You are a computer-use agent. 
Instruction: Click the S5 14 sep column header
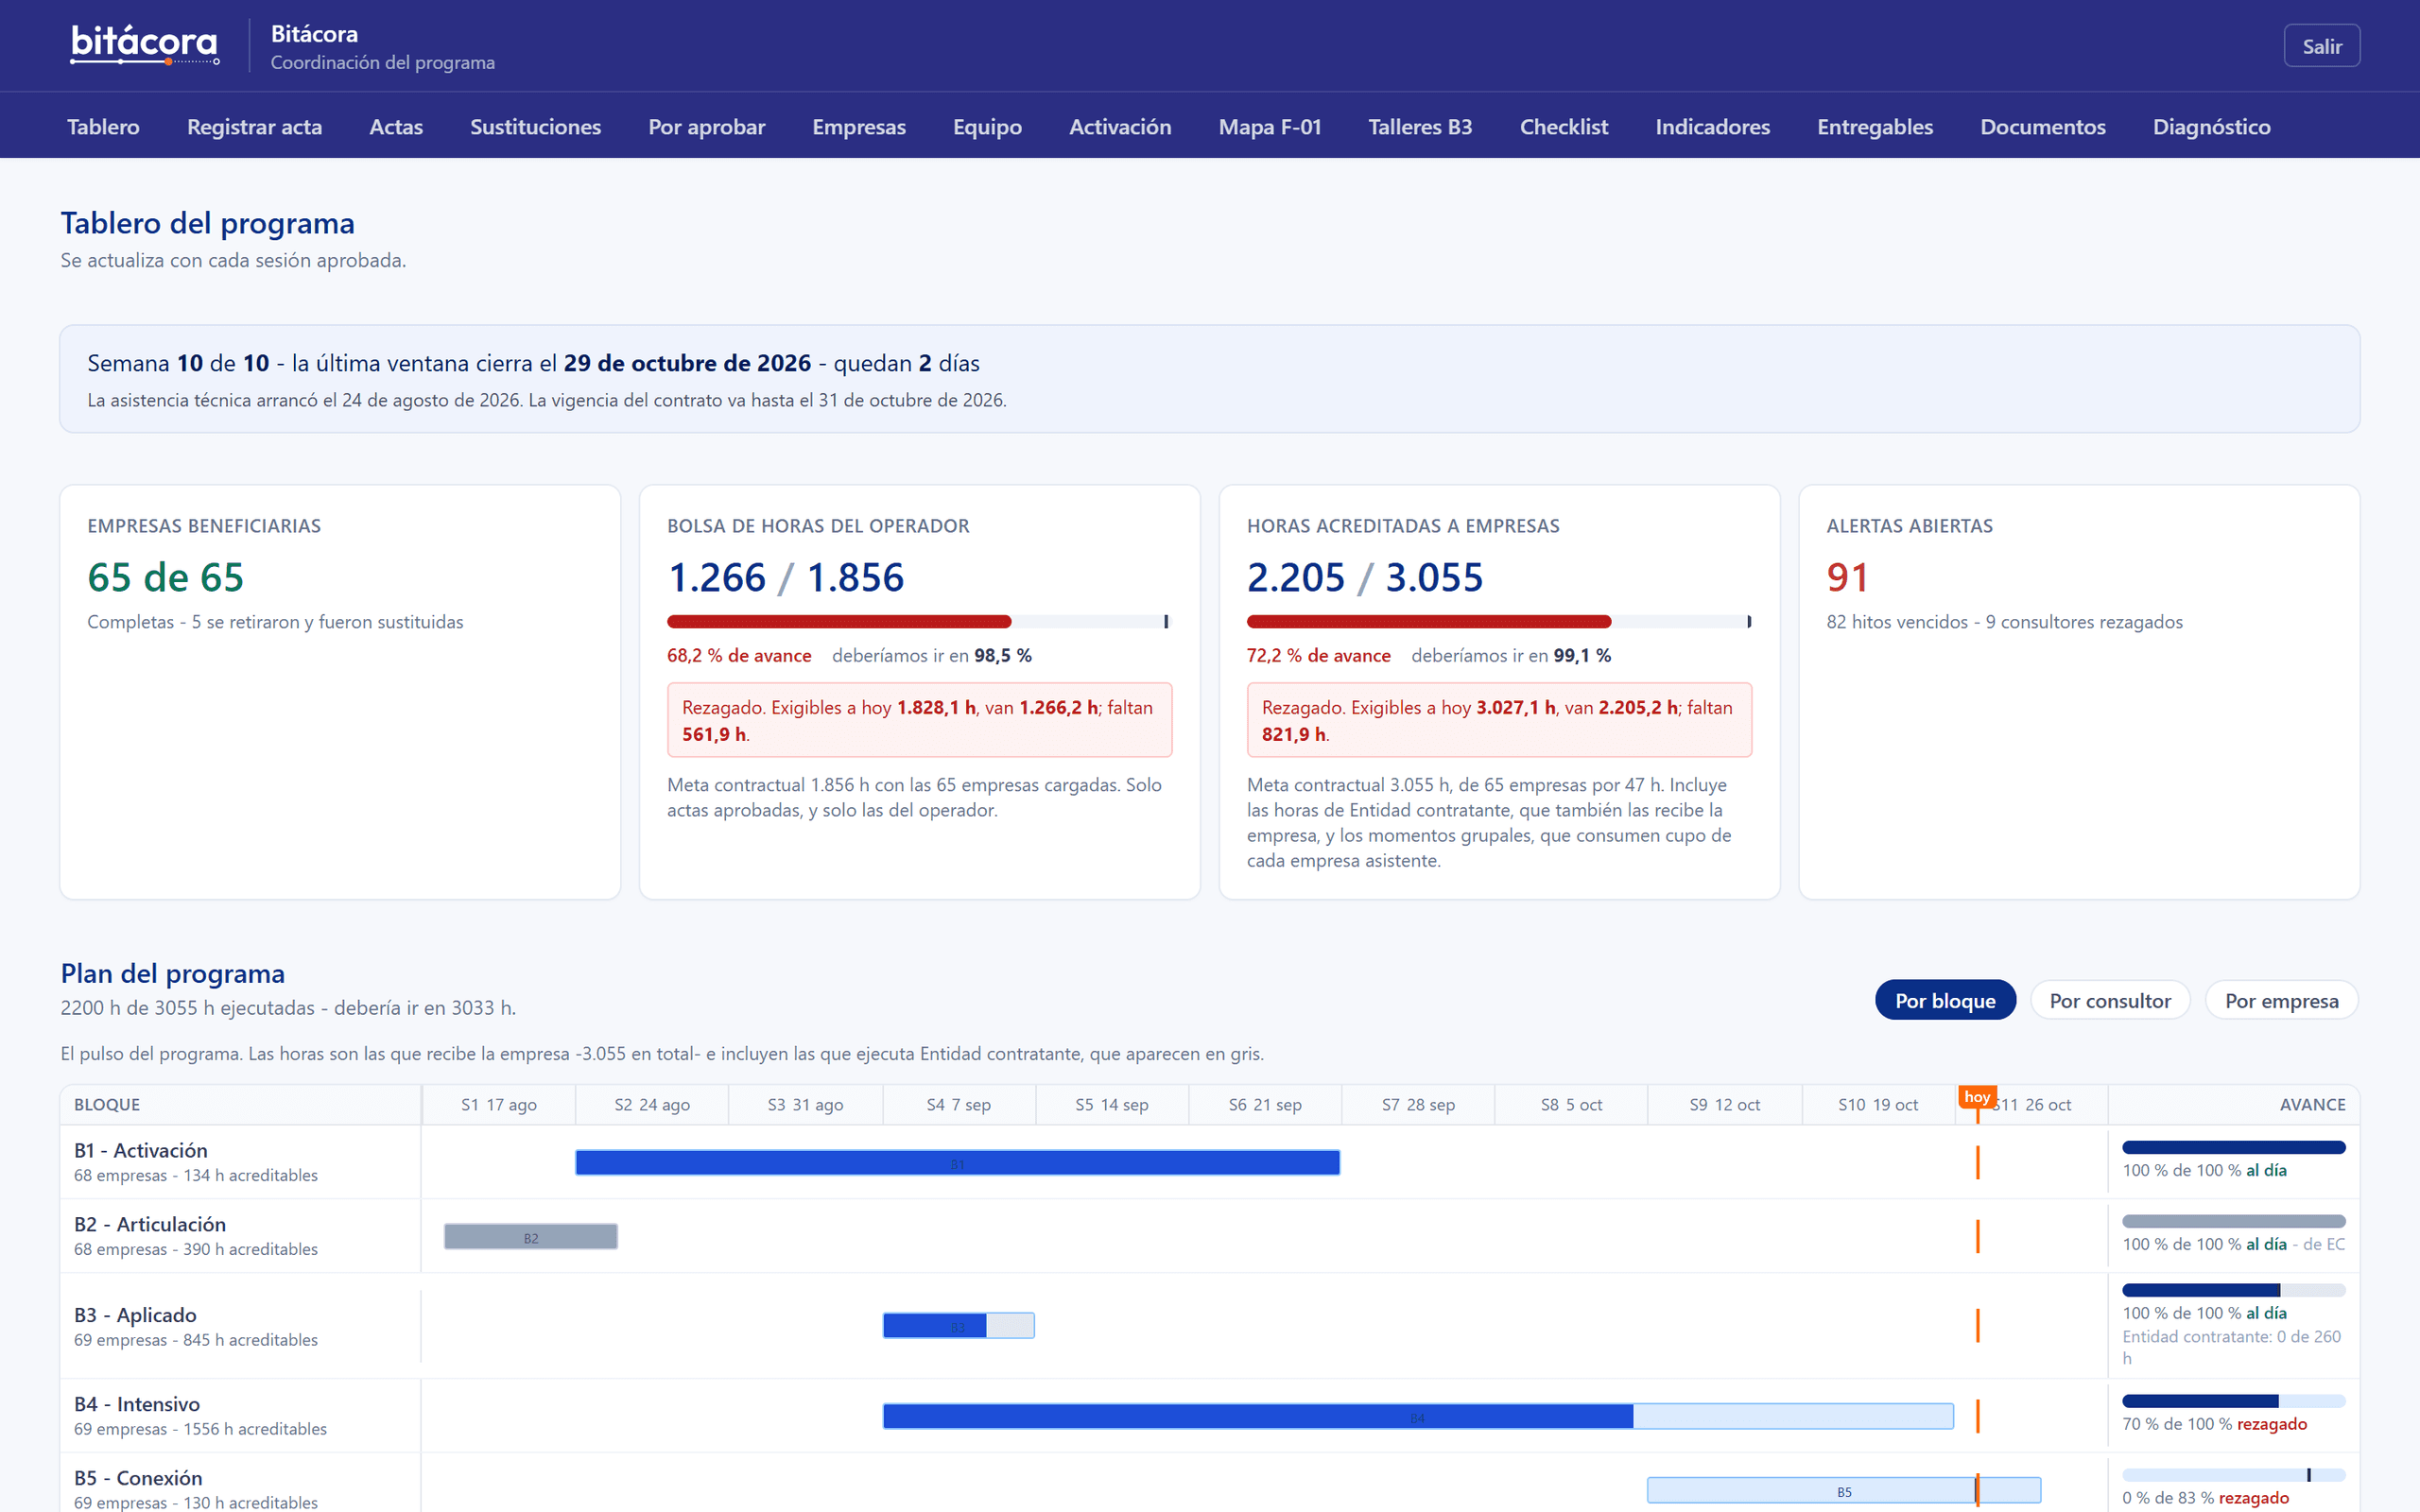tap(1111, 1105)
